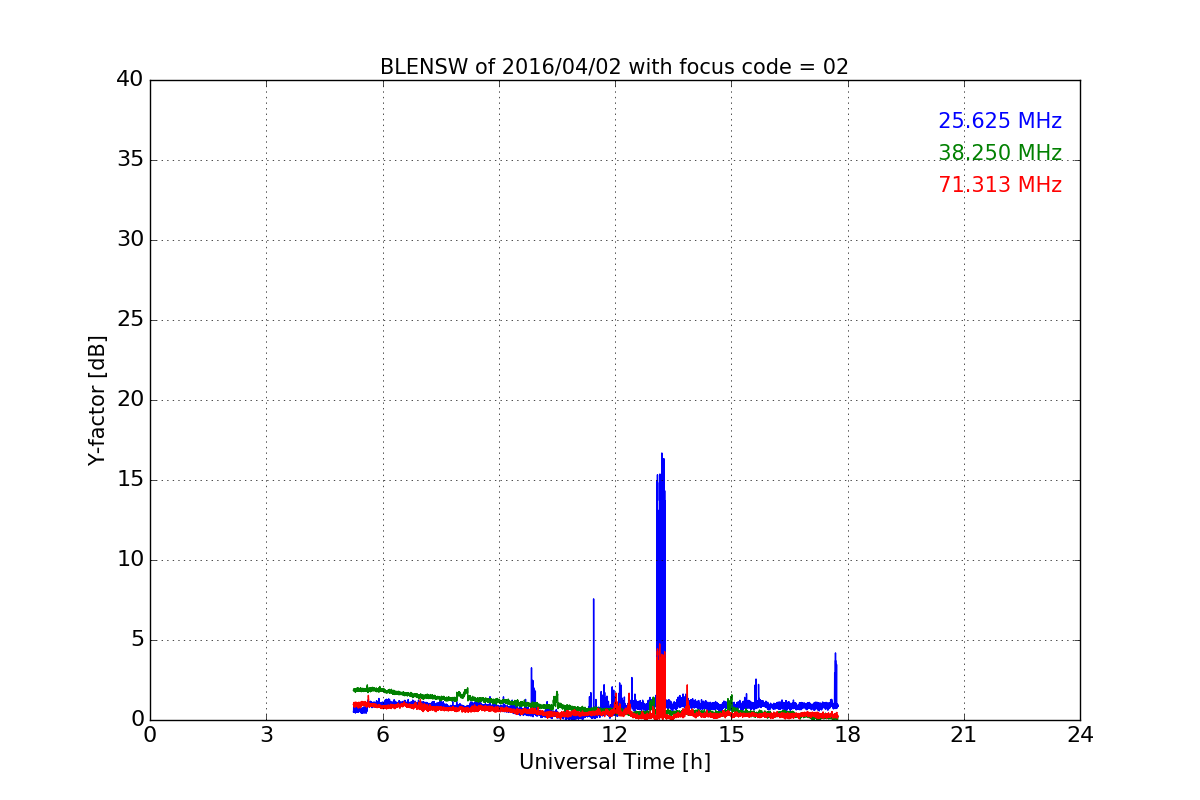Image resolution: width=1200 pixels, height=800 pixels.
Task: Click x-axis tick label 6
Action: (x=382, y=734)
